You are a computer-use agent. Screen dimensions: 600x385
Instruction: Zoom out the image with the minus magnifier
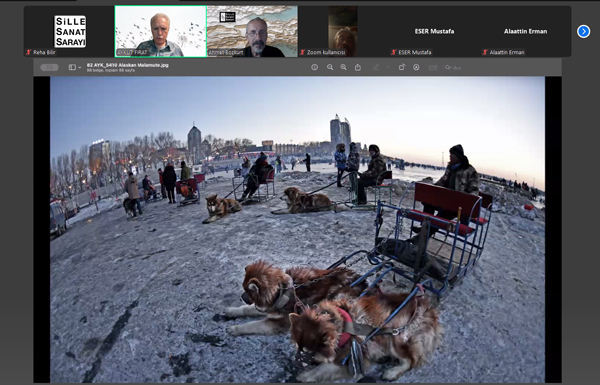(330, 67)
